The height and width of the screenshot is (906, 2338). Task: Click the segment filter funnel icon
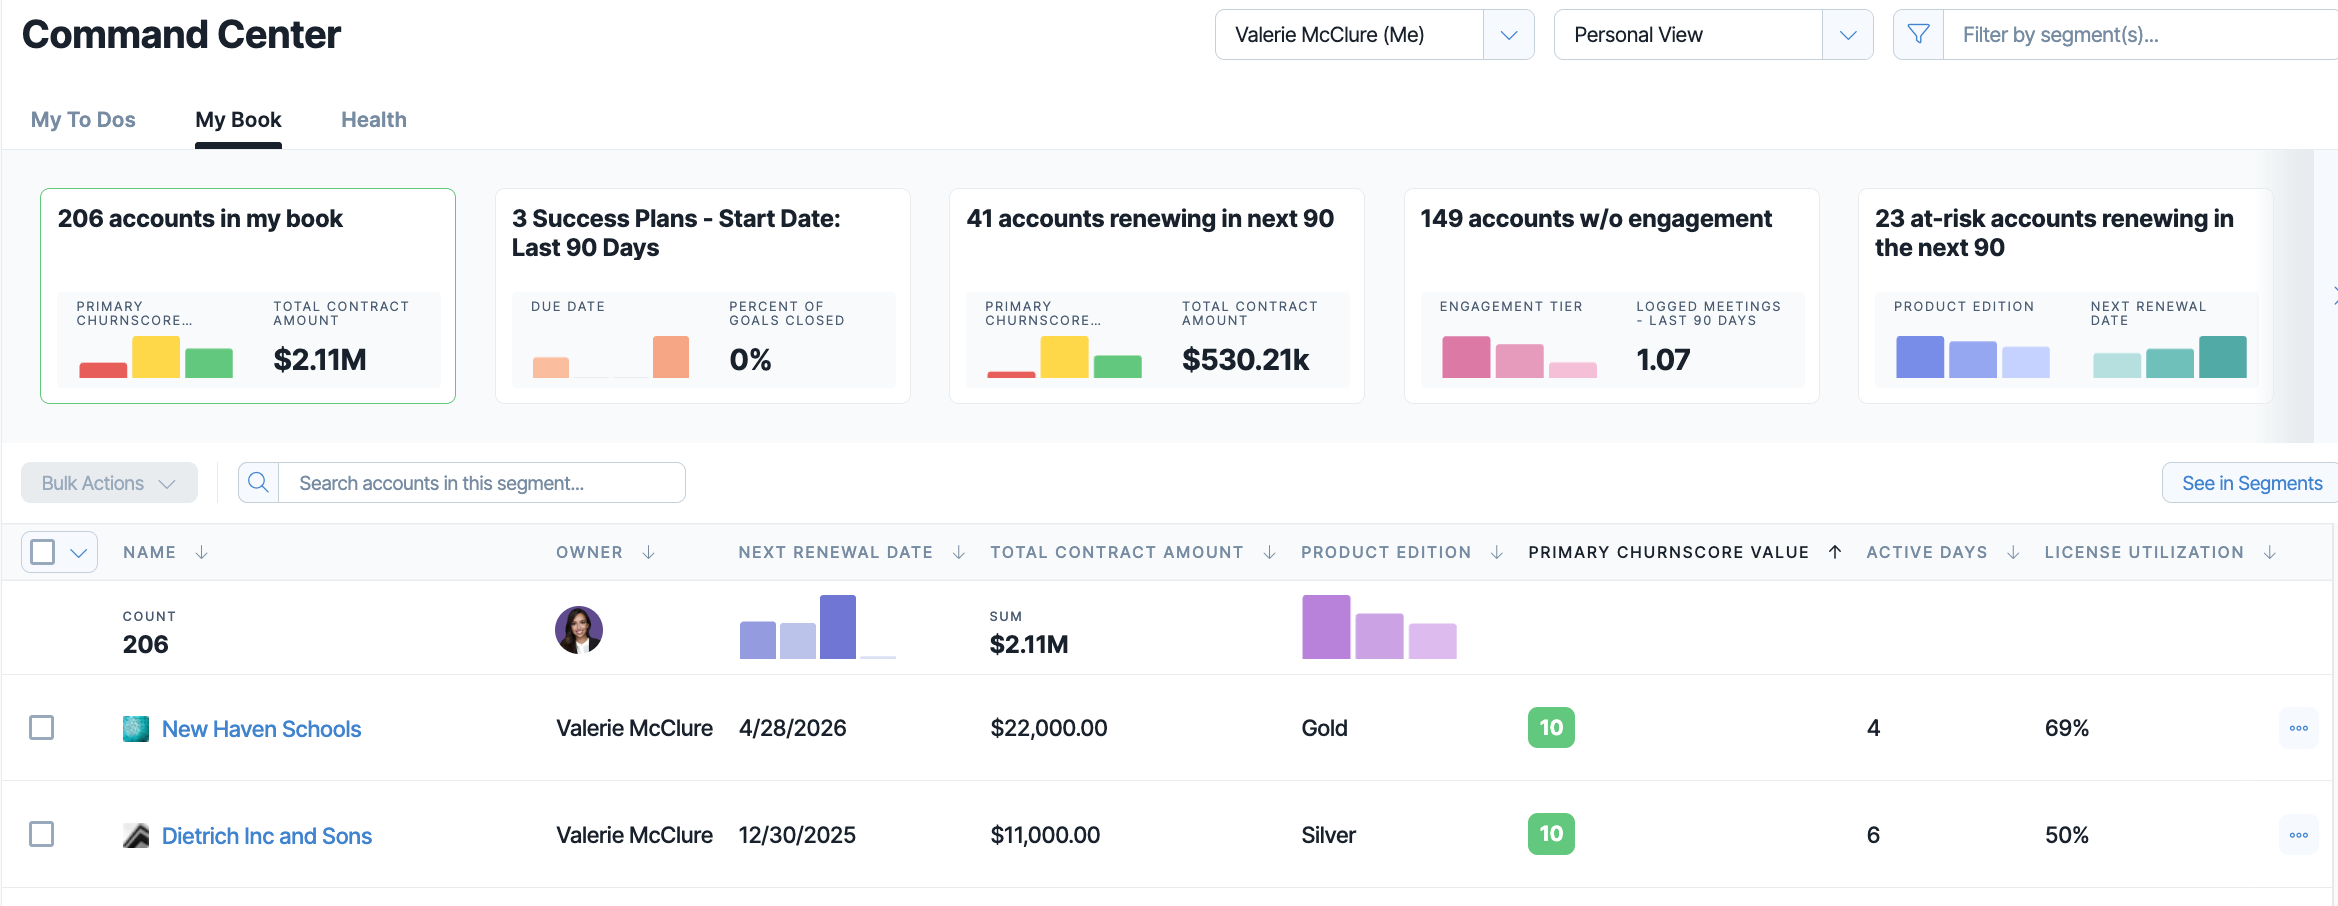pos(1918,35)
